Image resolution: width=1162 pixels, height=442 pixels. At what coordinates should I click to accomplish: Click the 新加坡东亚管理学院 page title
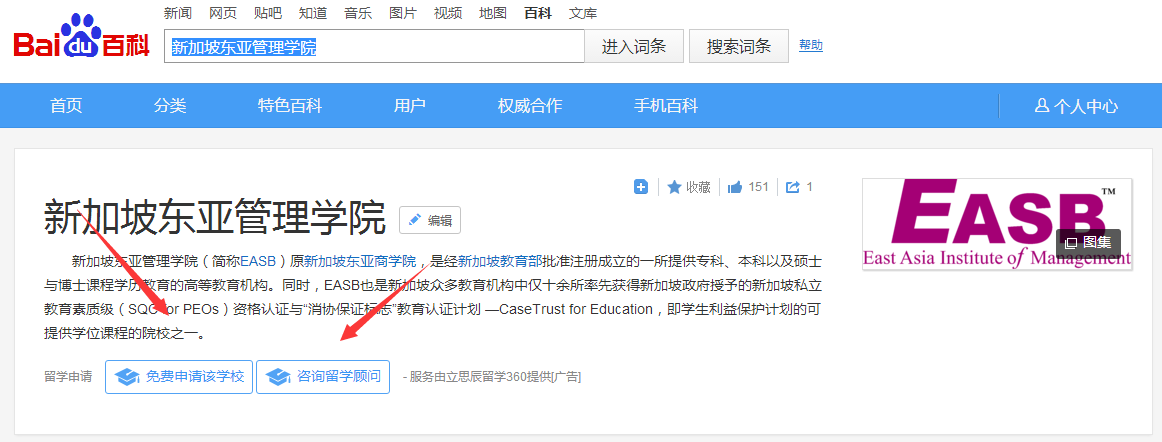click(x=215, y=218)
